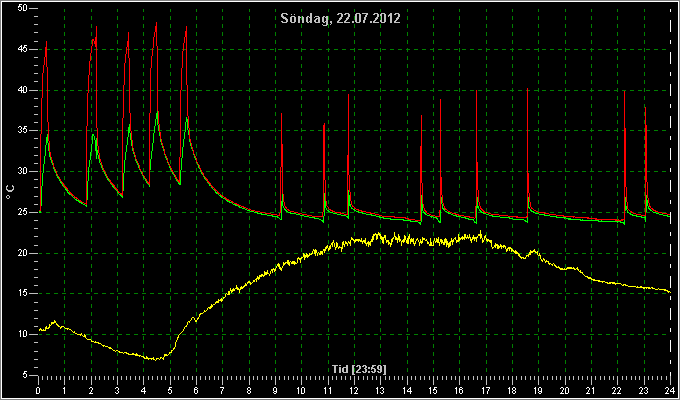
Task: Select hour 0 on the time axis
Action: coord(39,390)
